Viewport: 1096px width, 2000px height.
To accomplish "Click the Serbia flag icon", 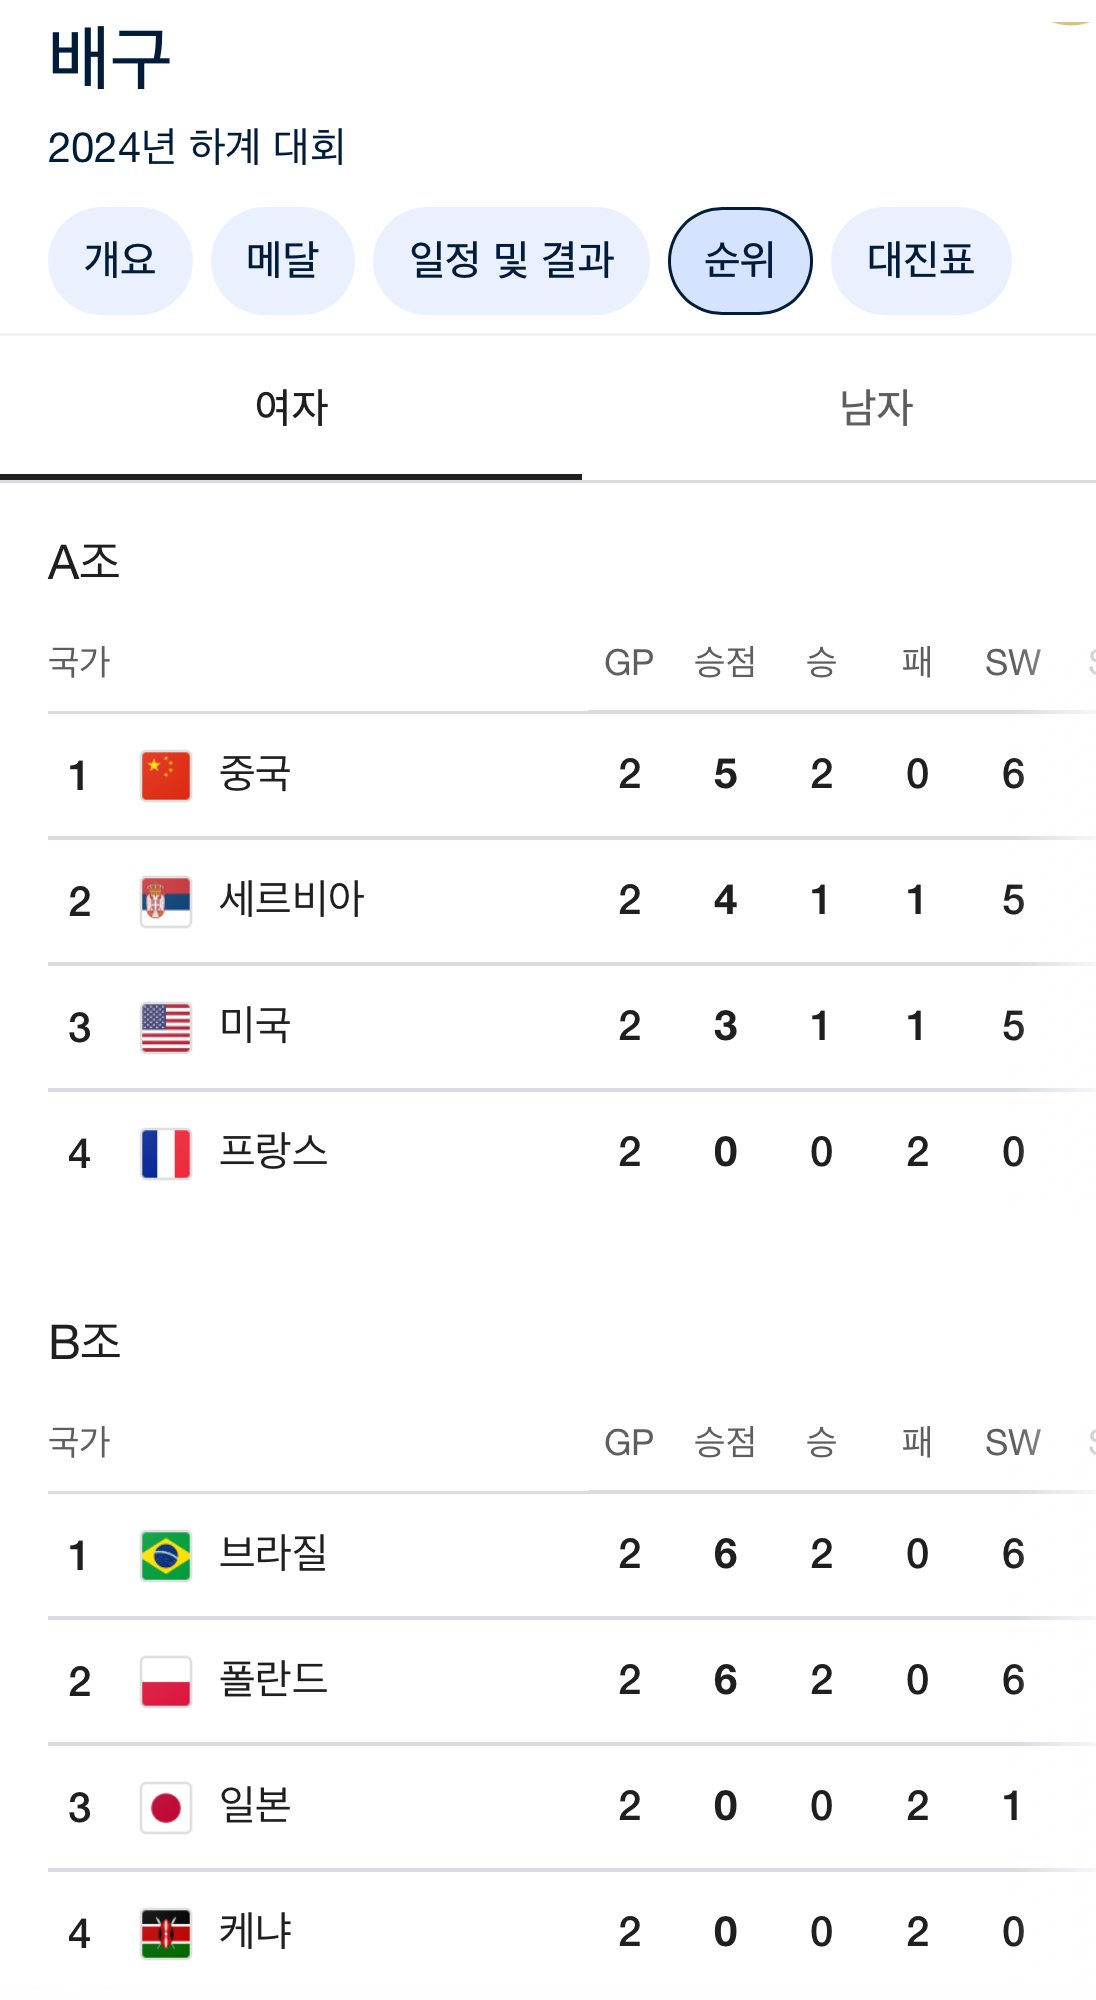I will coord(166,902).
